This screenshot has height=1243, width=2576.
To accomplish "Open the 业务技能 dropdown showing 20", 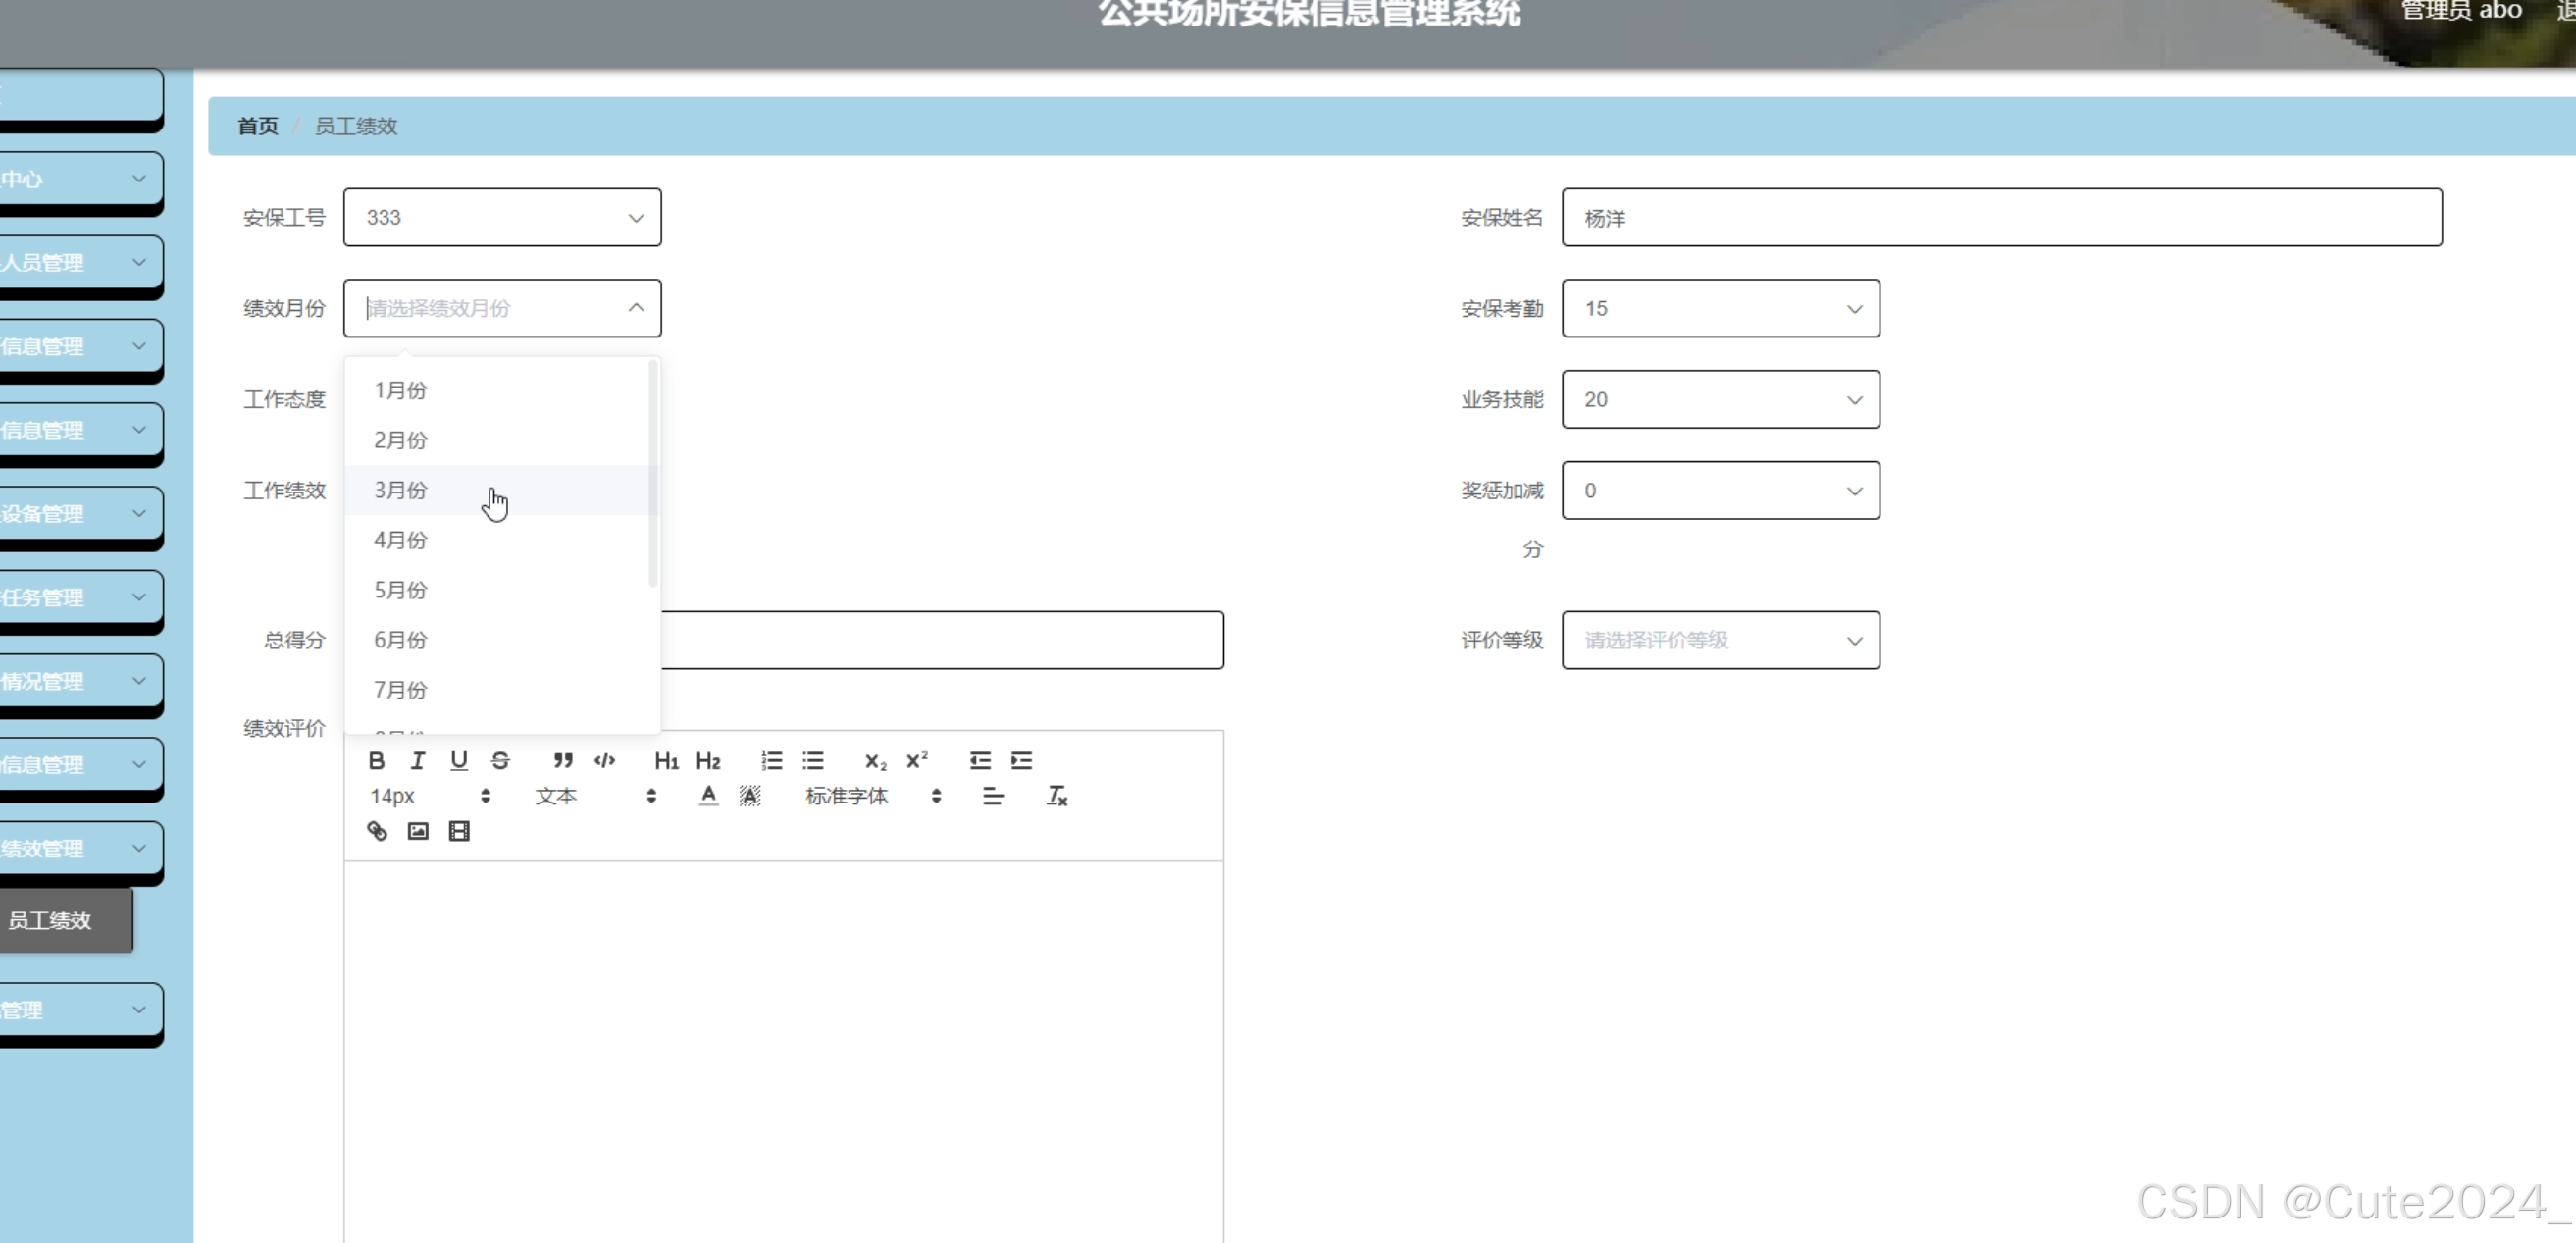I will point(1720,399).
